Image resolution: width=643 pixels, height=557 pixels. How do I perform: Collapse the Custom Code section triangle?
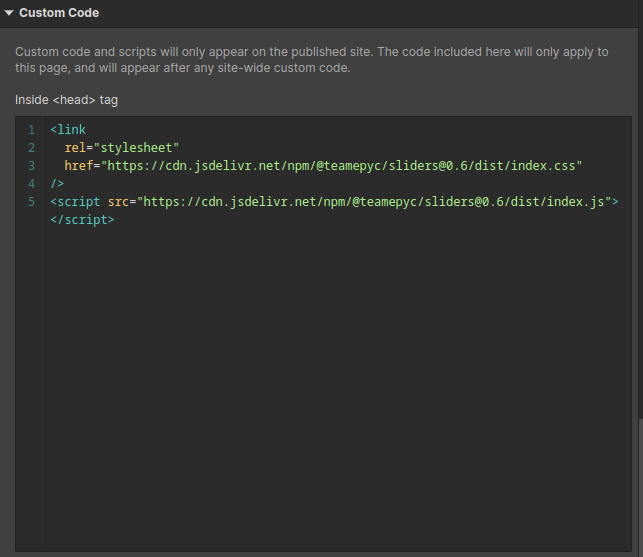pos(9,13)
